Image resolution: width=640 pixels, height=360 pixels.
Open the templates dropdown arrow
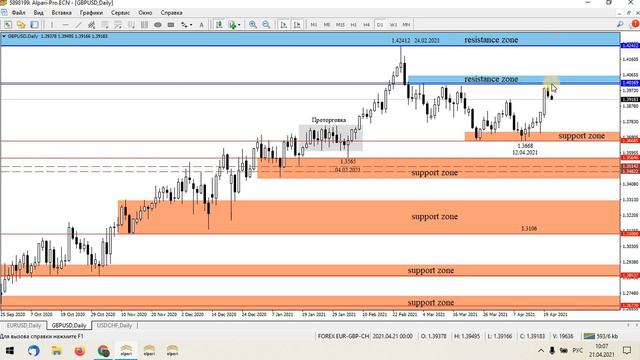[x=239, y=25]
